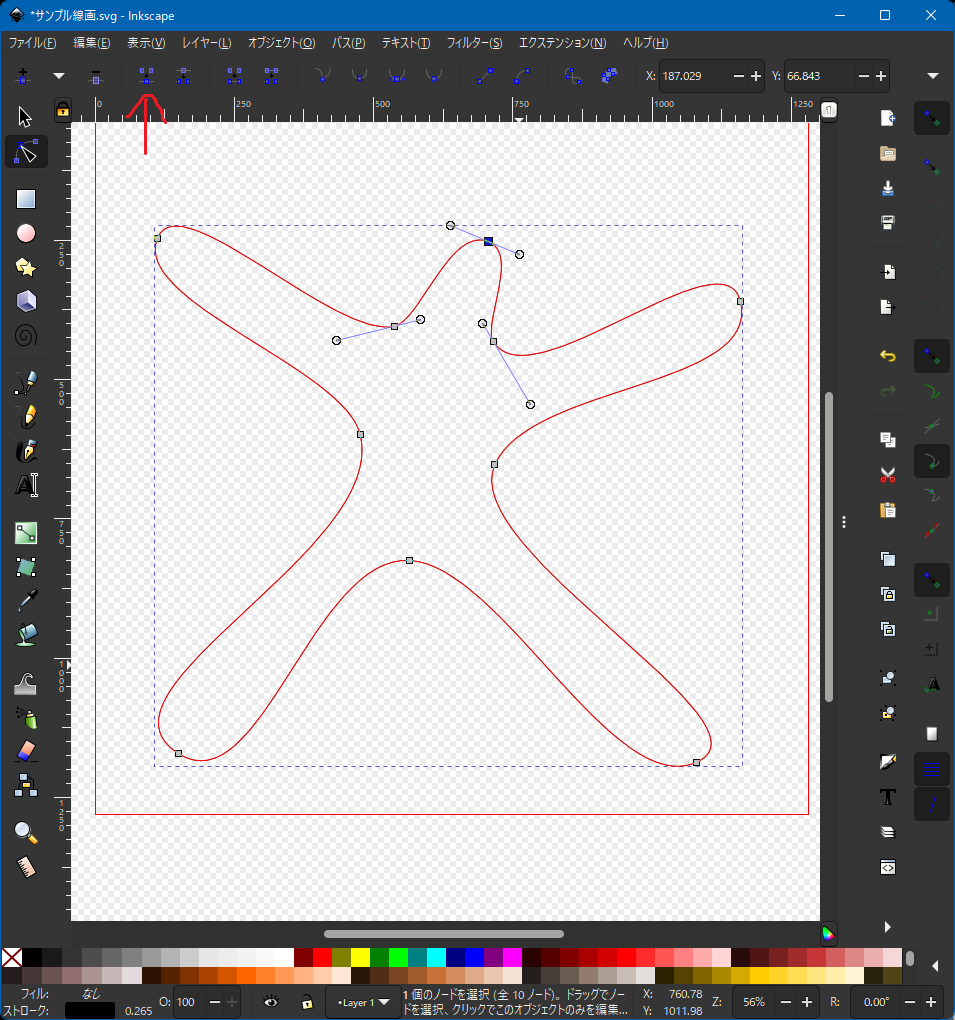Expand the toolbar overflow arrow at top right
This screenshot has height=1020, width=955.
[932, 76]
